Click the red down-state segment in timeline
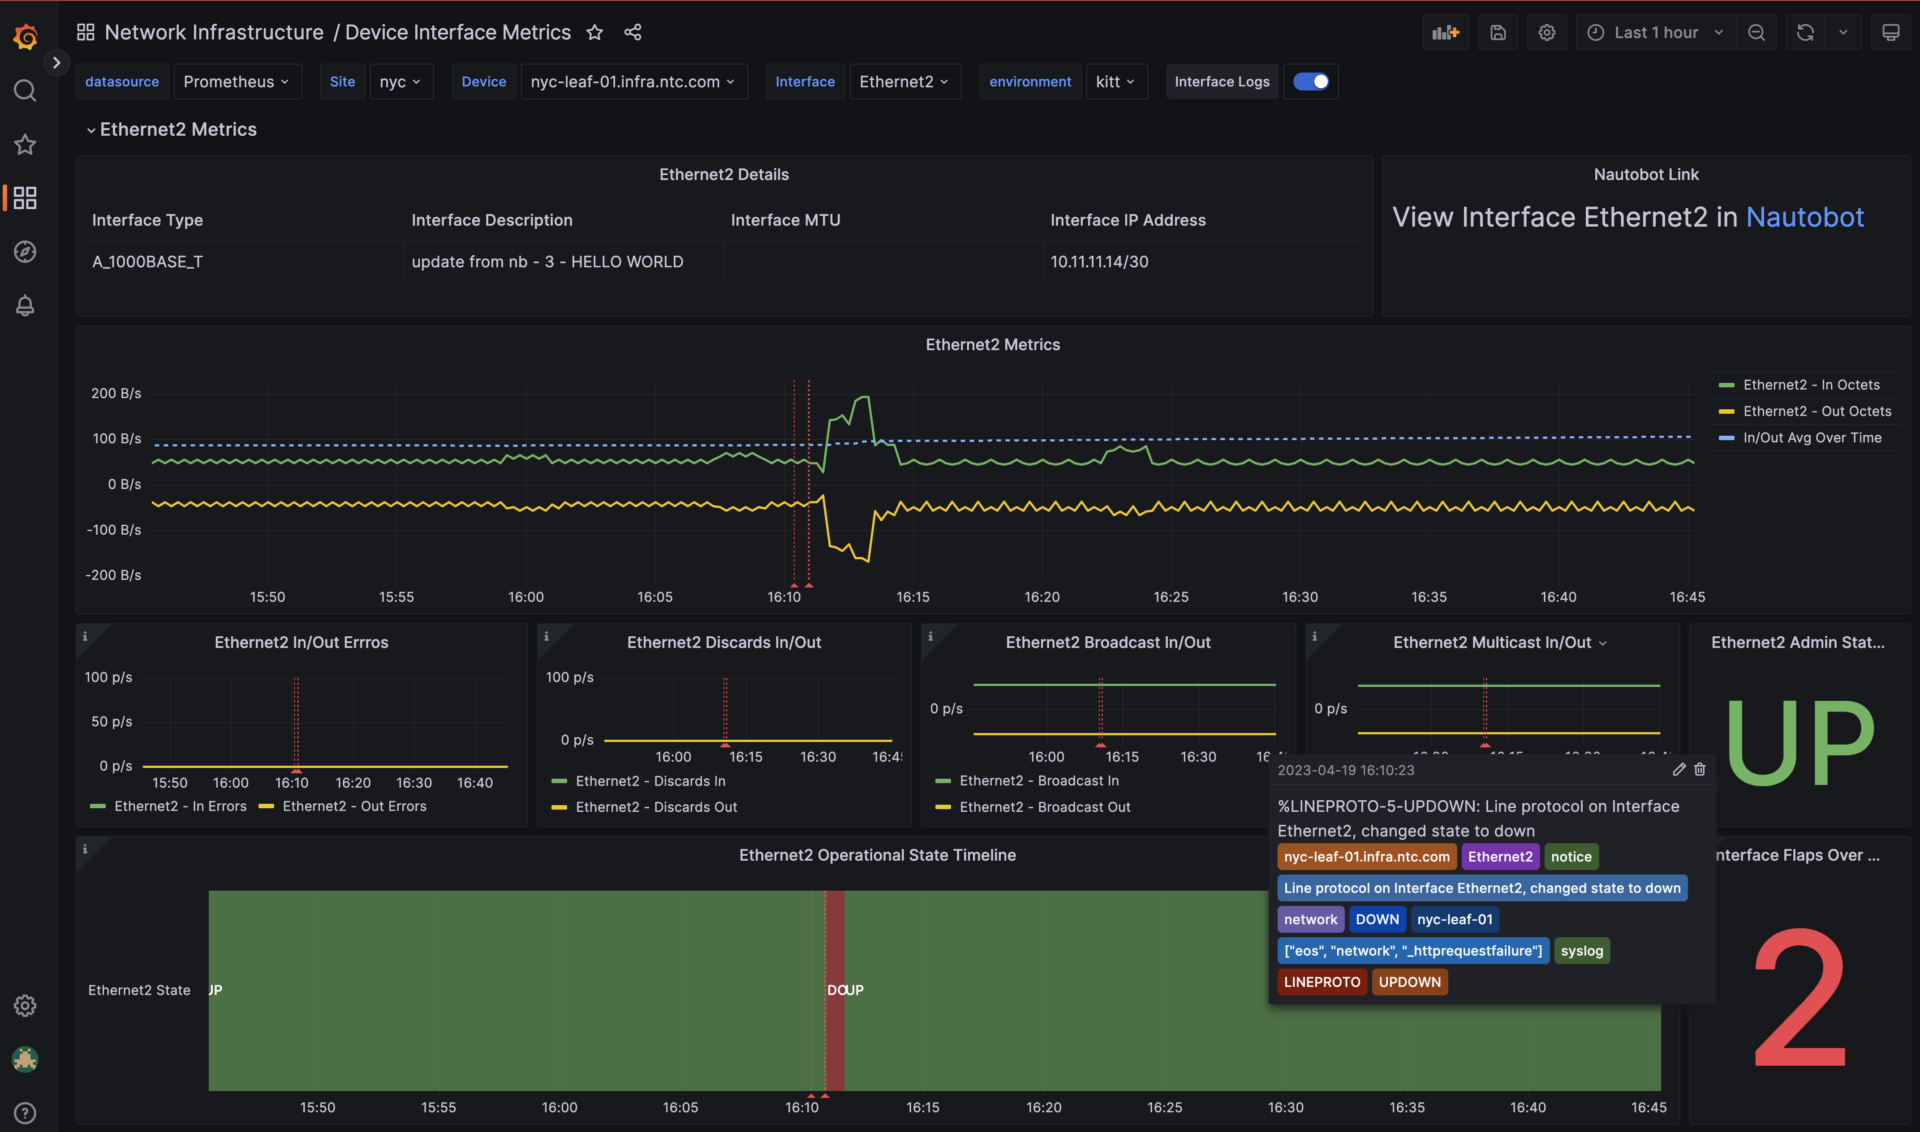This screenshot has width=1920, height=1132. pyautogui.click(x=834, y=990)
